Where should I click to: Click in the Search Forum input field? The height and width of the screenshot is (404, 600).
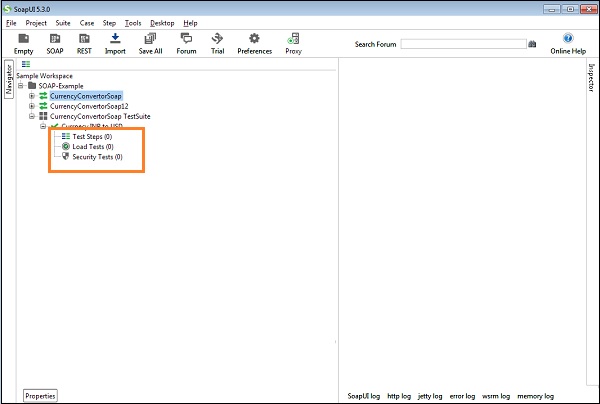pyautogui.click(x=463, y=44)
